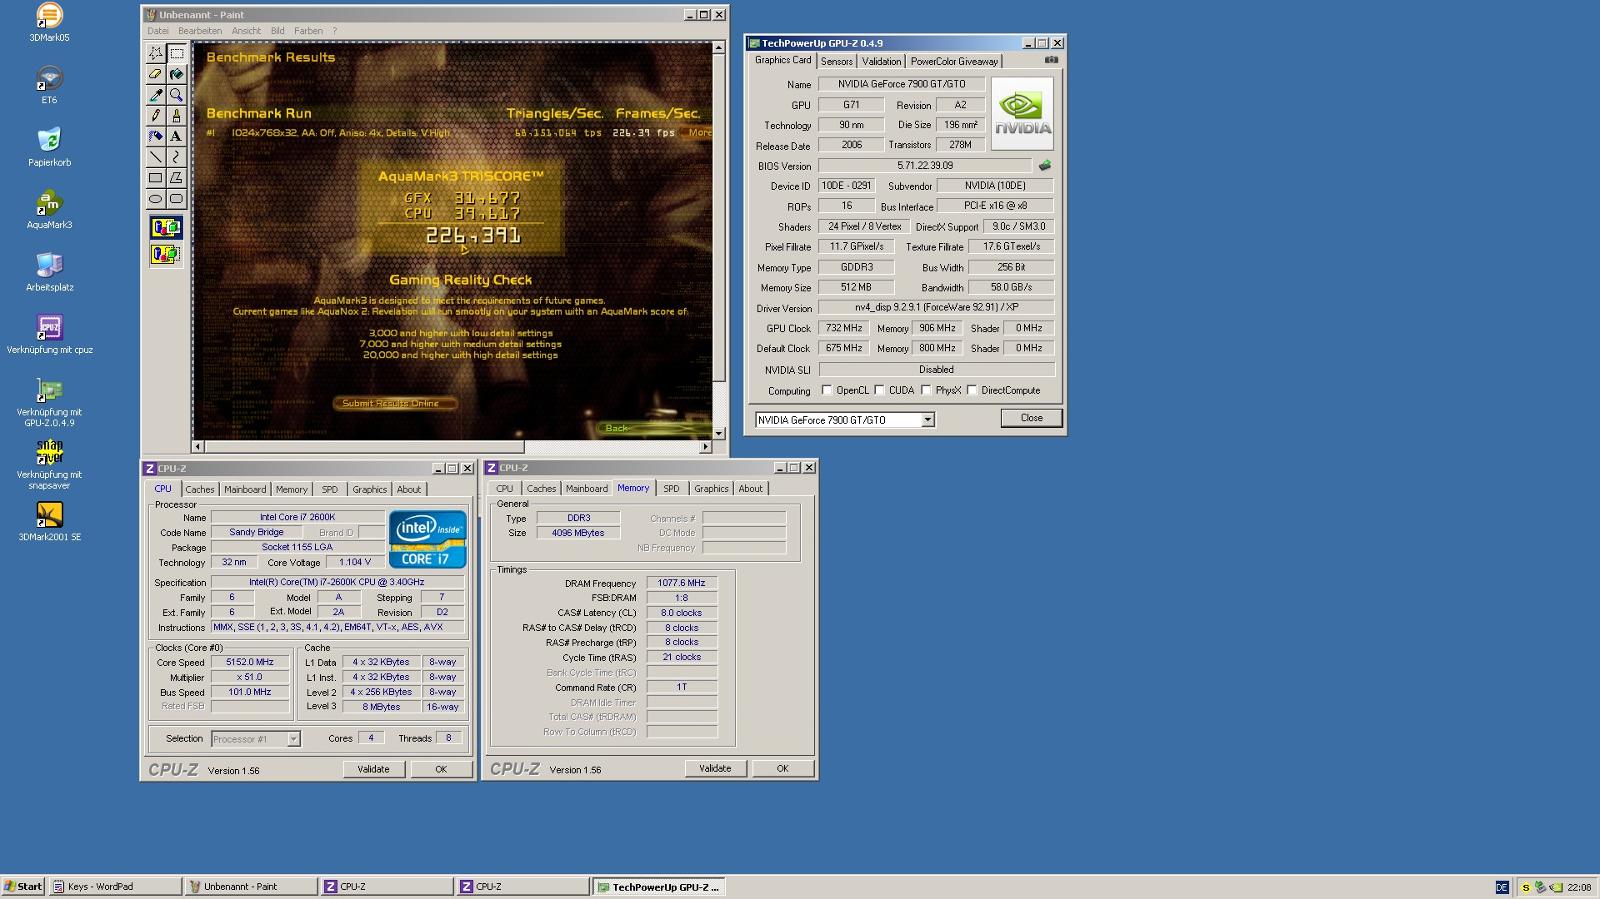Select the rectangular Select tool in Paint

click(176, 53)
